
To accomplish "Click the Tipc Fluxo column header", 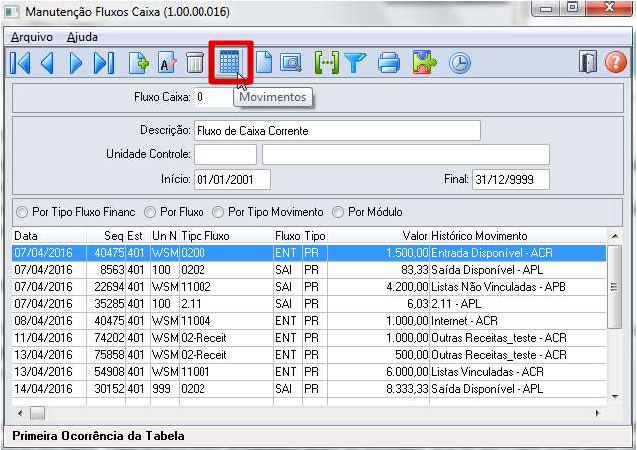I will pos(226,236).
